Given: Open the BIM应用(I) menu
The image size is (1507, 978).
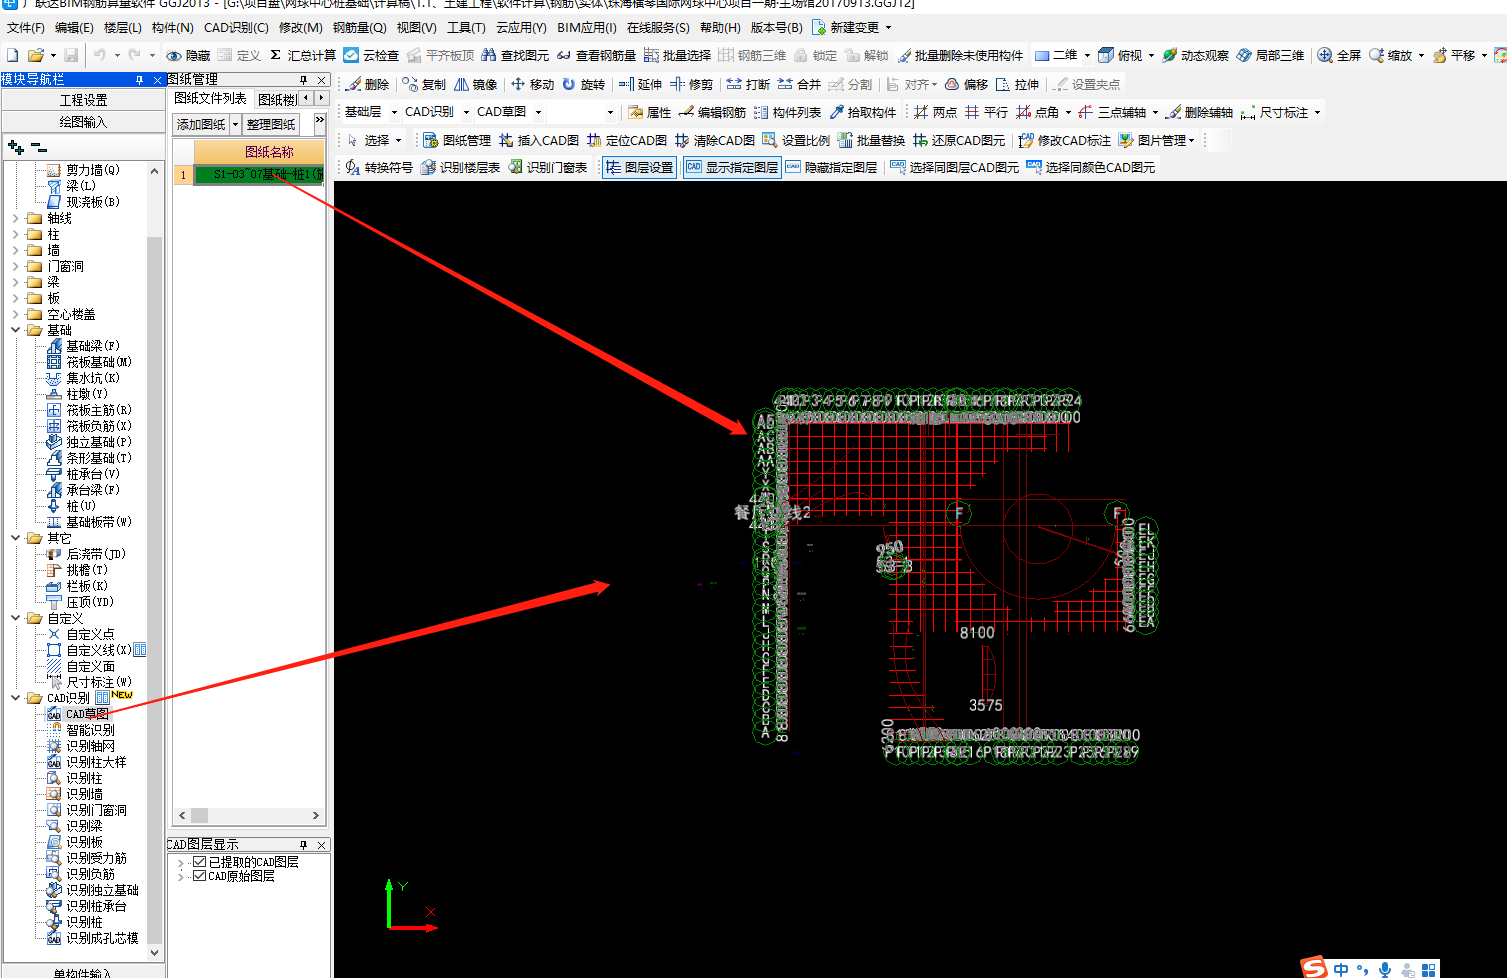Looking at the screenshot, I should 587,27.
